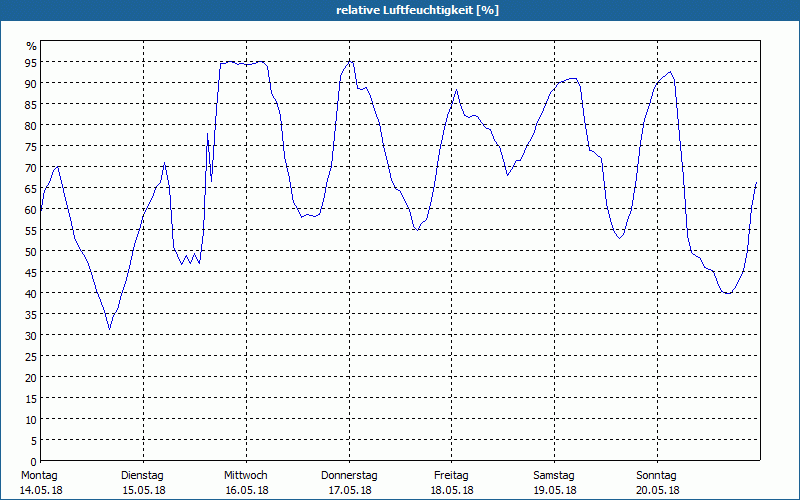
Task: Select the 20 value on the y-axis
Action: [x=31, y=378]
